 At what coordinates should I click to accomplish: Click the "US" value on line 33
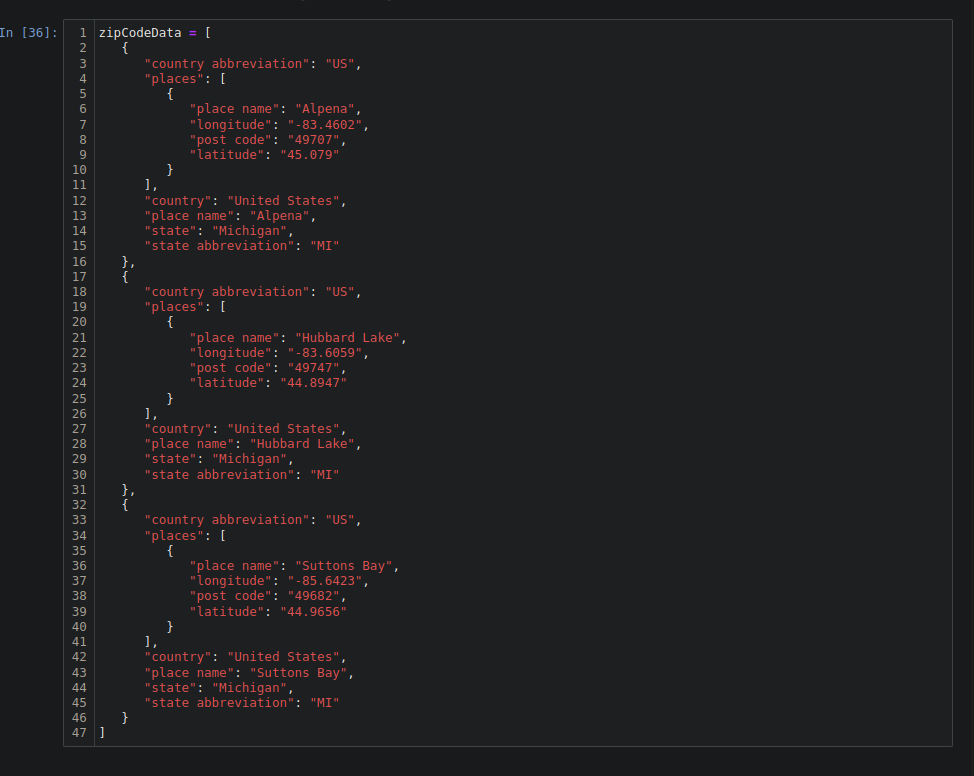340,519
